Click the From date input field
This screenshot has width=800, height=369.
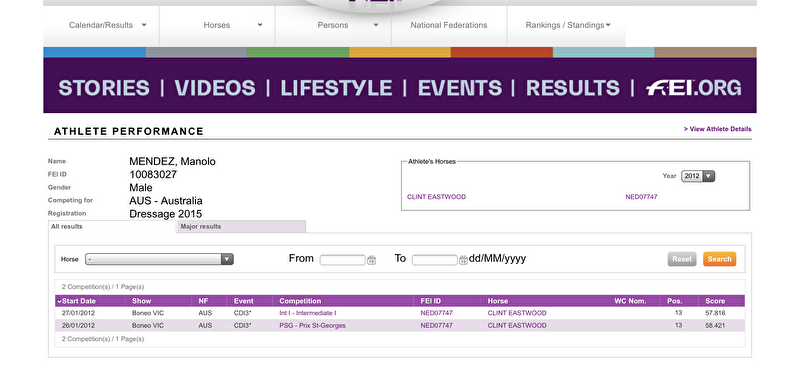342,260
